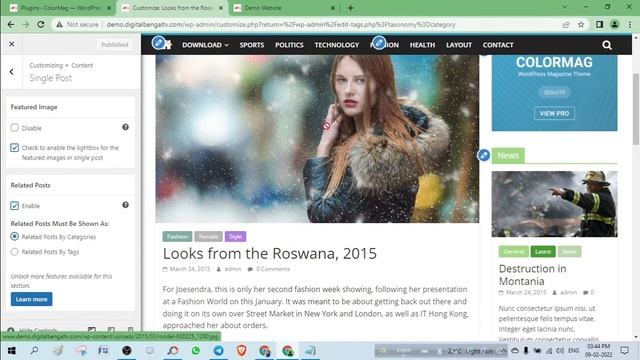Click the edit pencil shortcut over the Fashion menu
Screen dimensions: 640x360
379,42
